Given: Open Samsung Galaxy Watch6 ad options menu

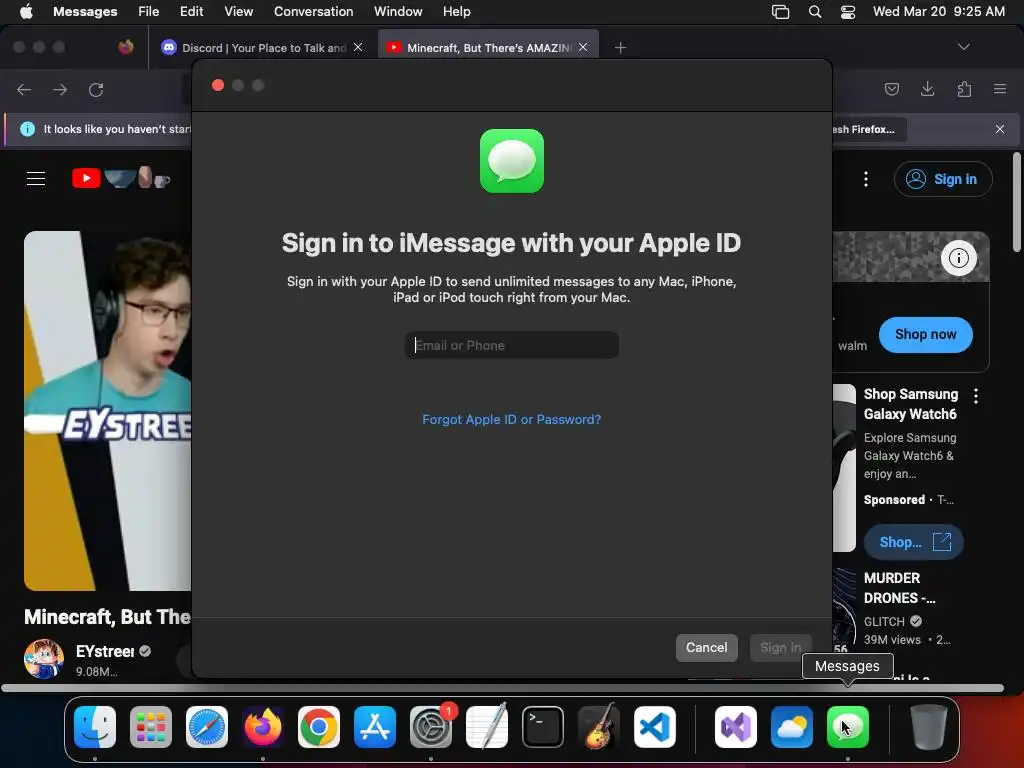Looking at the screenshot, I should click(x=976, y=395).
